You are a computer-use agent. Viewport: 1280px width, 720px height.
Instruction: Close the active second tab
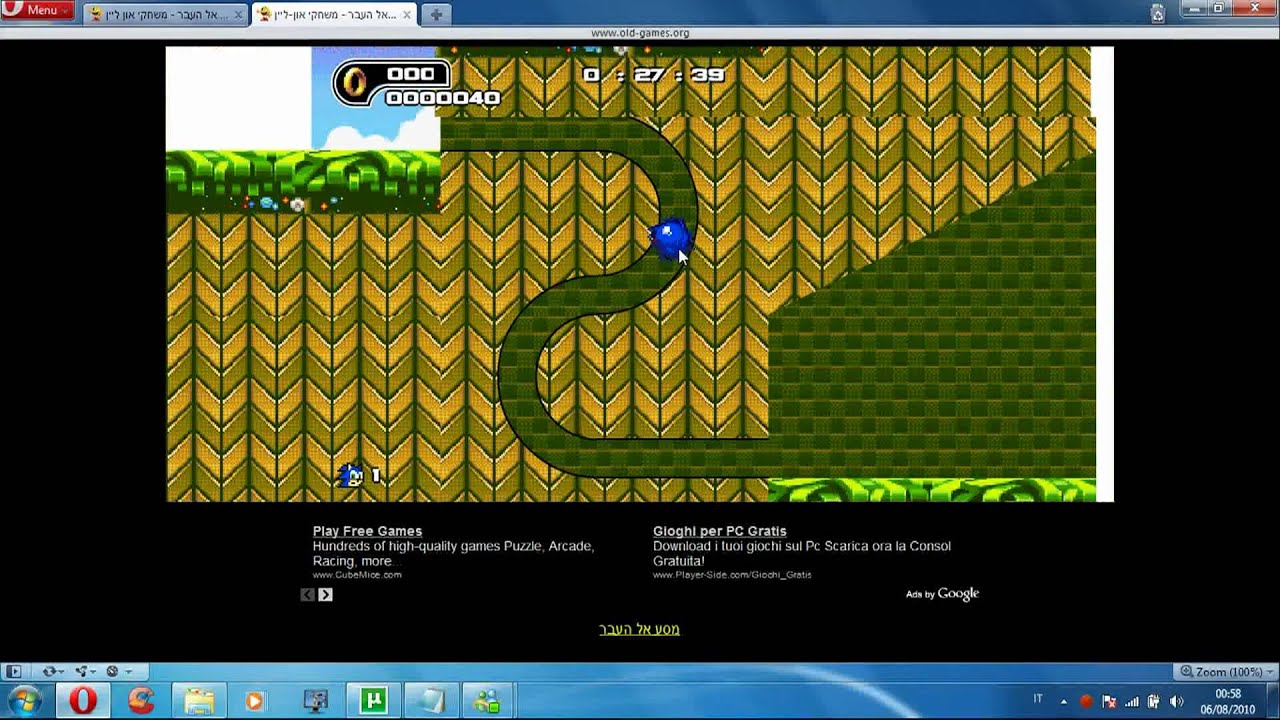(x=405, y=15)
